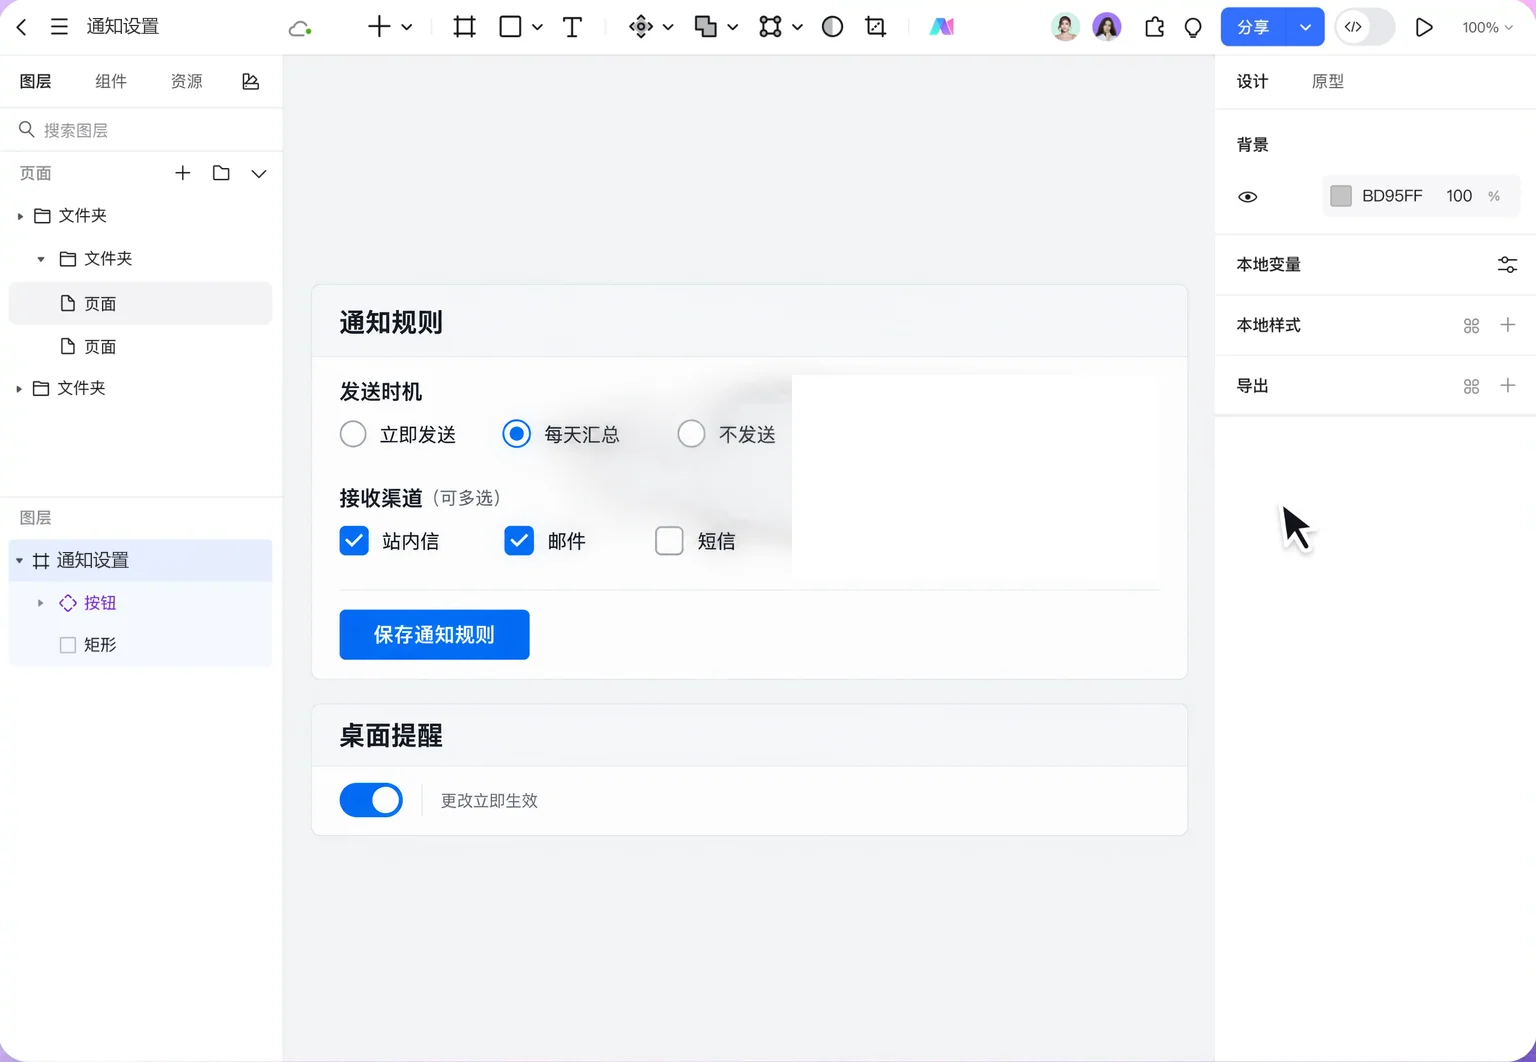The image size is (1536, 1062).
Task: Open the plugins puzzle icon
Action: point(1154,27)
